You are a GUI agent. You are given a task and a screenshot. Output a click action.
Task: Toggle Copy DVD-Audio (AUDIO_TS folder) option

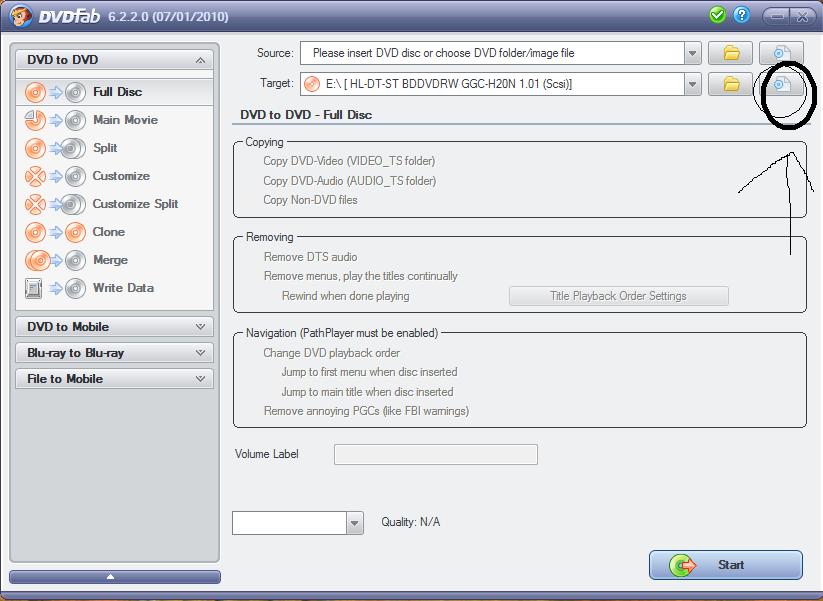pyautogui.click(x=350, y=181)
